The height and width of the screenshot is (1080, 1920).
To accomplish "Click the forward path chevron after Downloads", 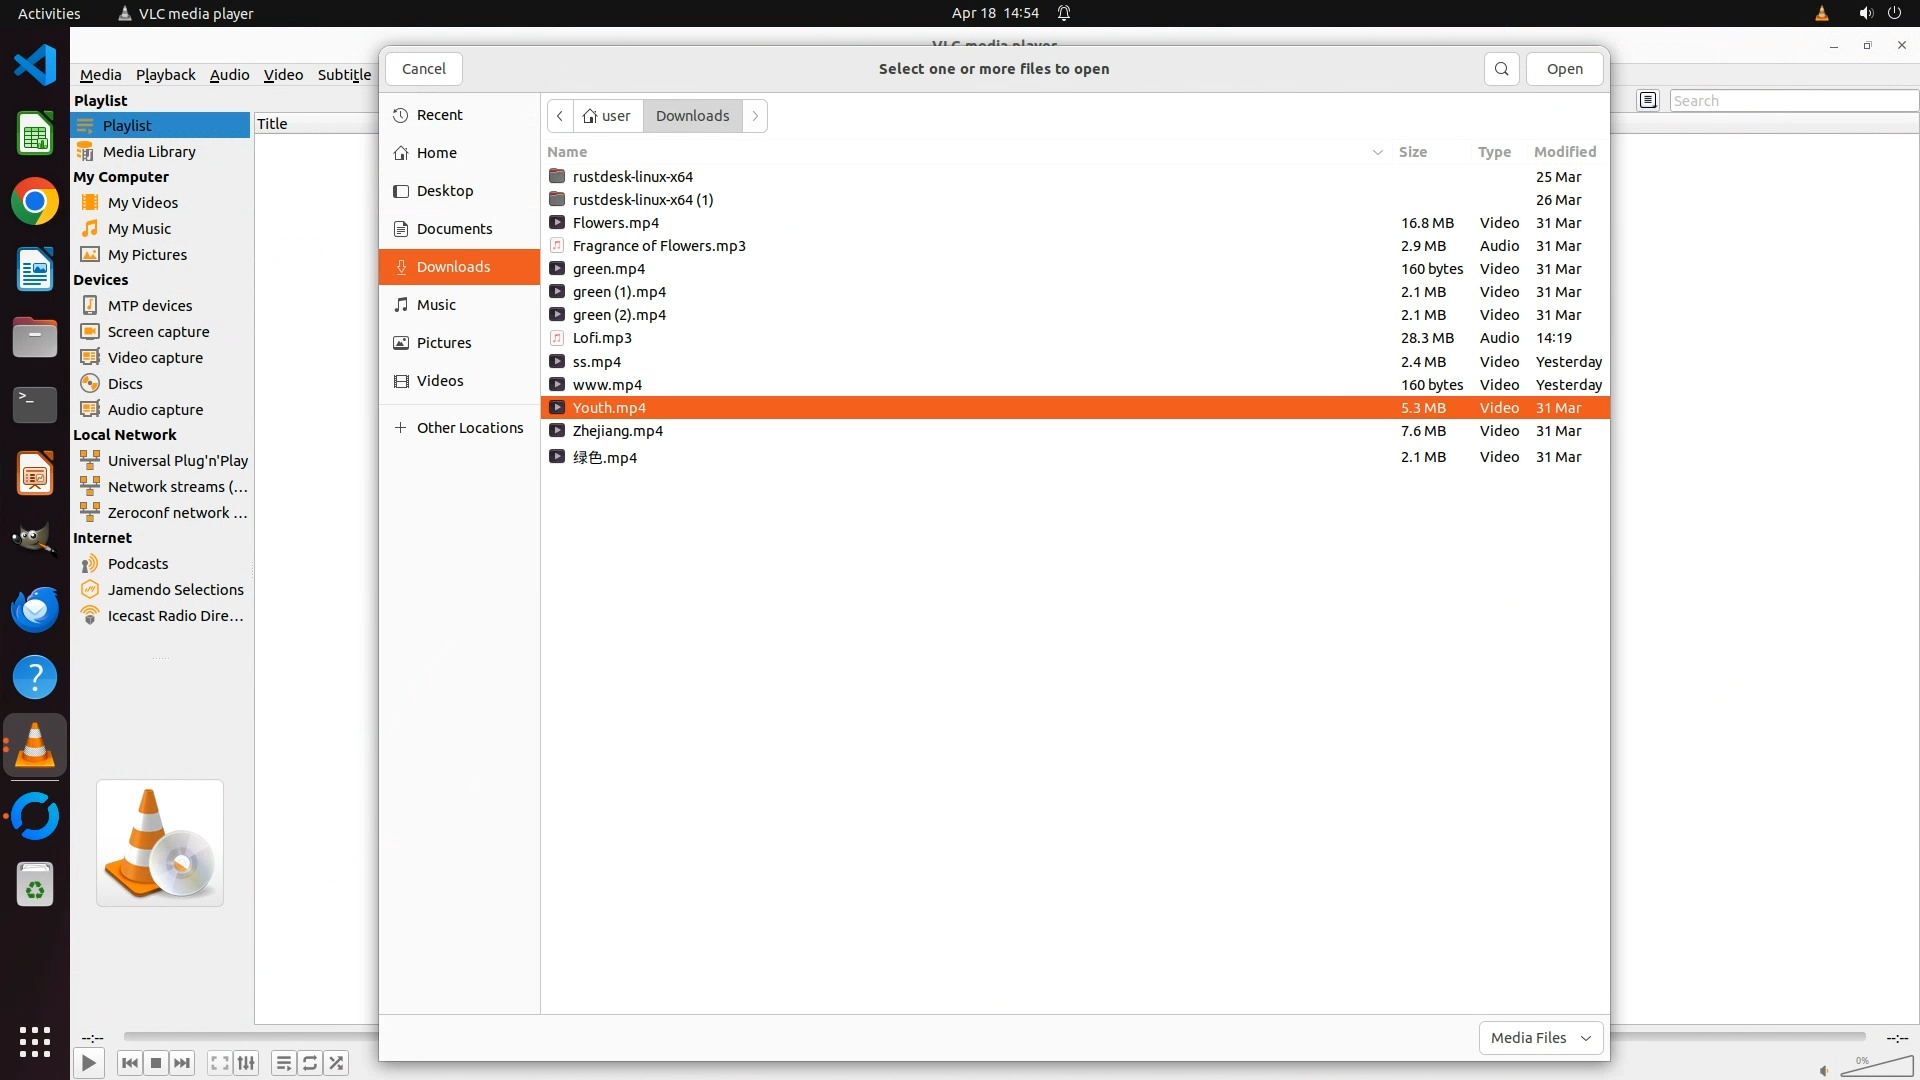I will (x=755, y=116).
